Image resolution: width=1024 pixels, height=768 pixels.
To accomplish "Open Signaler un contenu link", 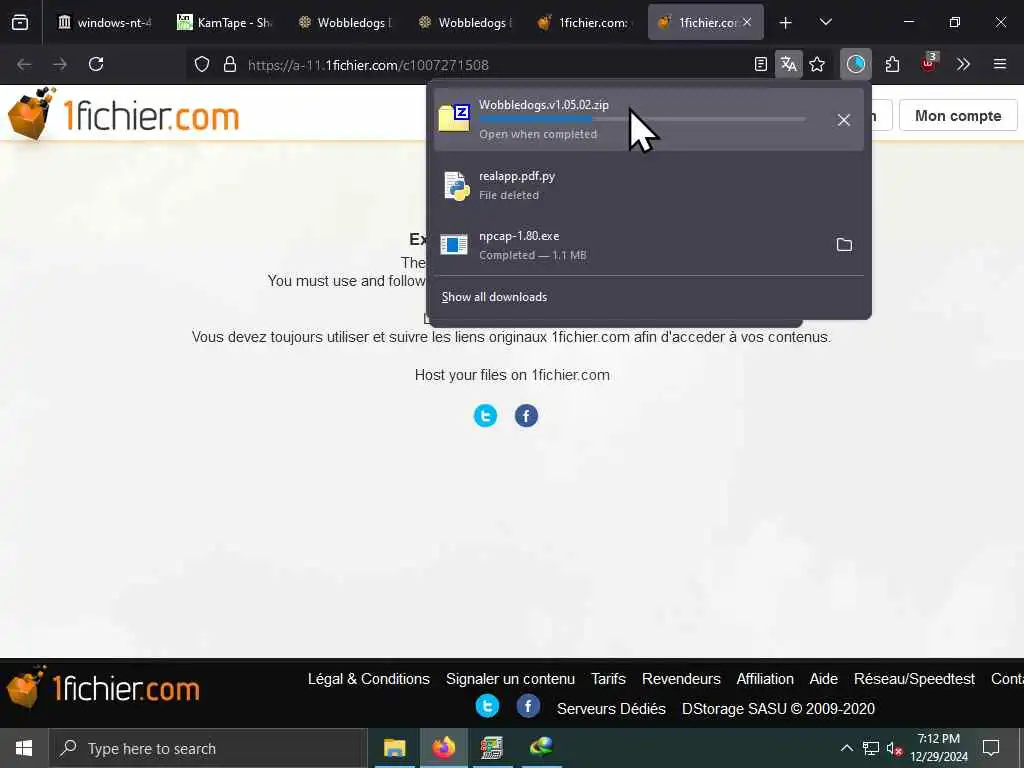I will click(511, 679).
